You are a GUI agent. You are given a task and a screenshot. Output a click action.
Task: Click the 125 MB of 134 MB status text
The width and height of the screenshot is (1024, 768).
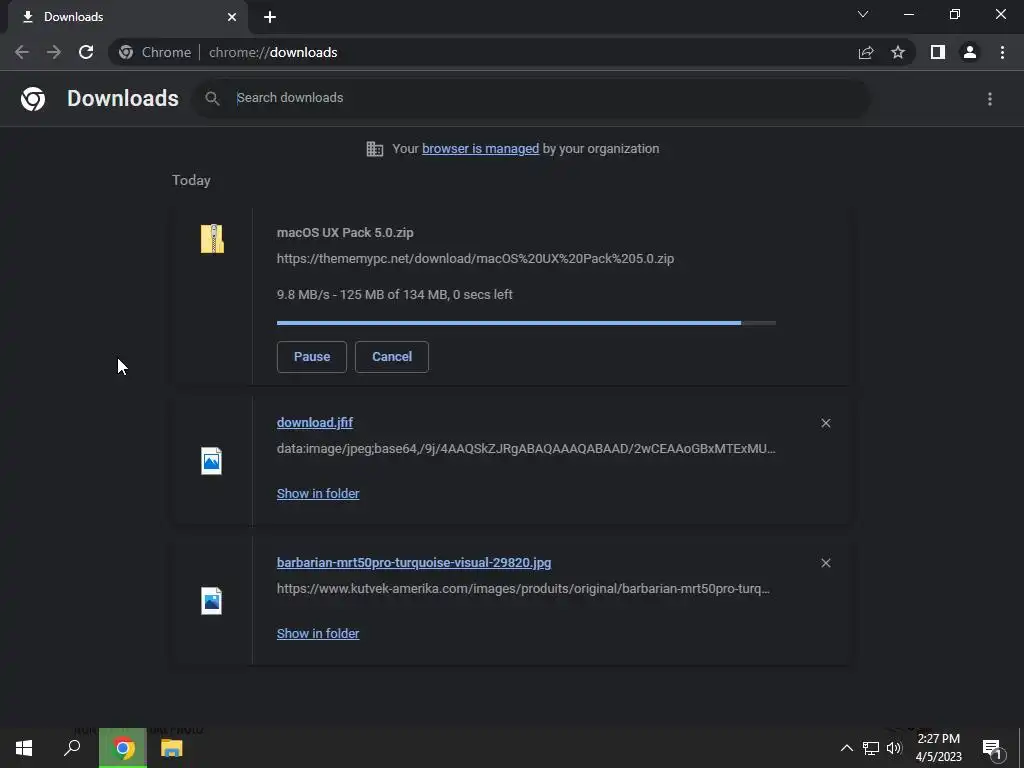(394, 295)
